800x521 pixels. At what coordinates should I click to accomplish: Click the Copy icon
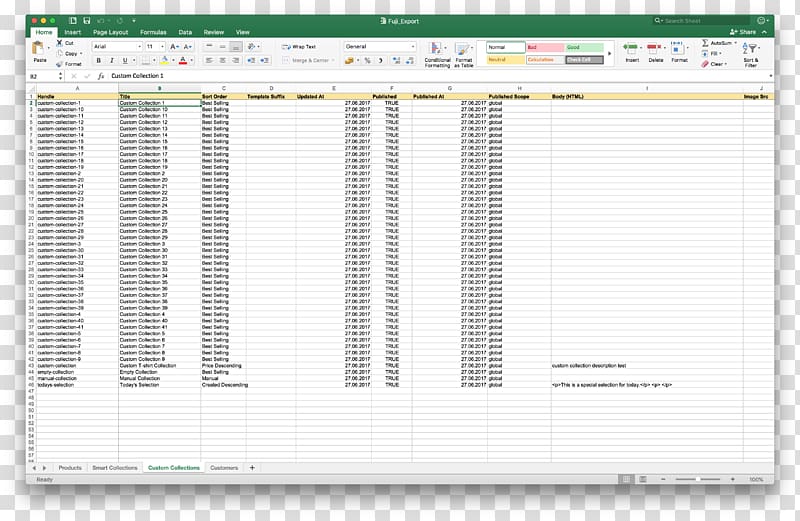[60, 53]
